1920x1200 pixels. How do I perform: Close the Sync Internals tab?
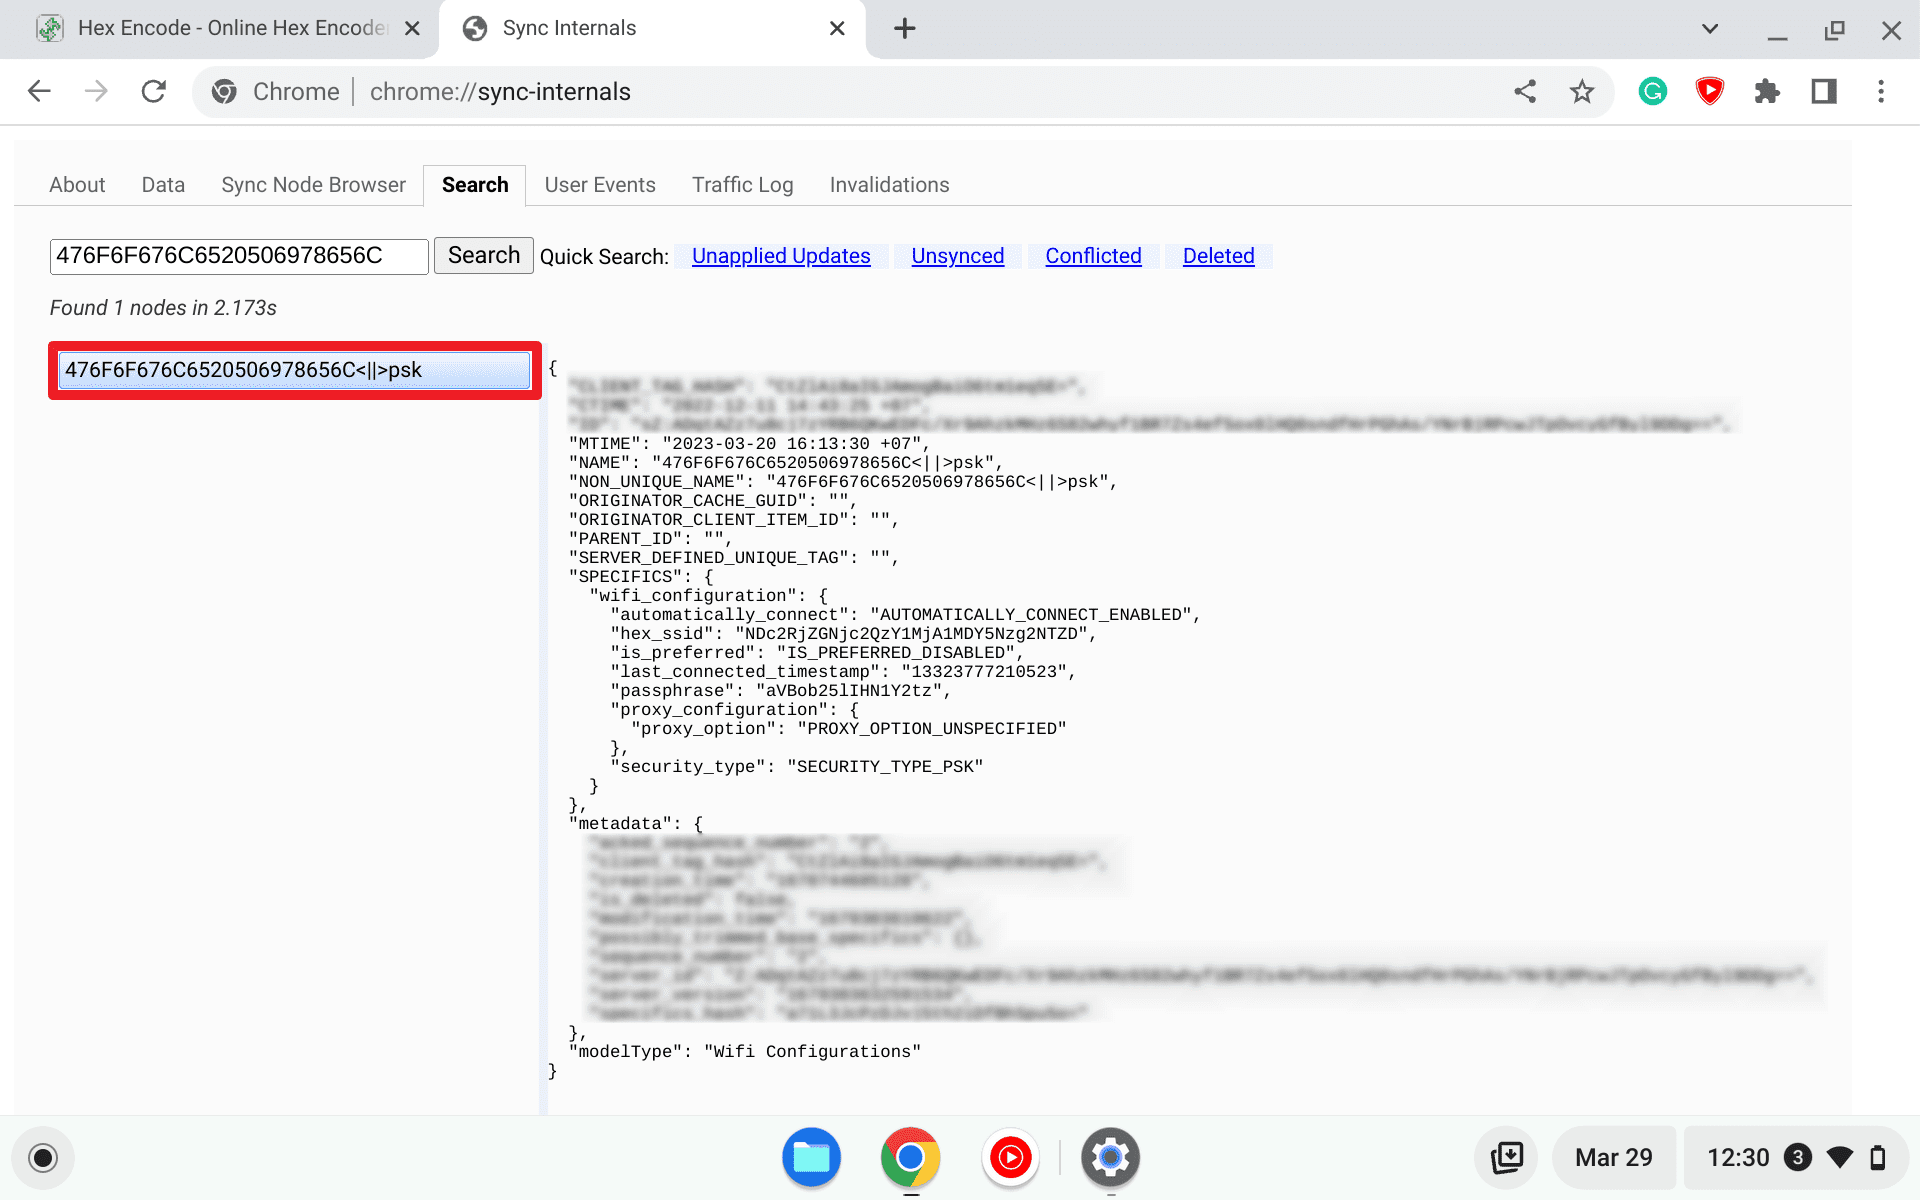coord(838,28)
